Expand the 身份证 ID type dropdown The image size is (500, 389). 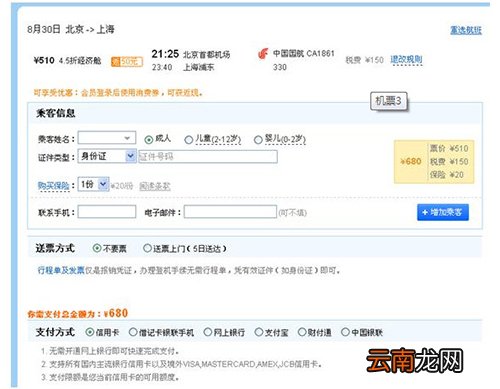click(107, 156)
